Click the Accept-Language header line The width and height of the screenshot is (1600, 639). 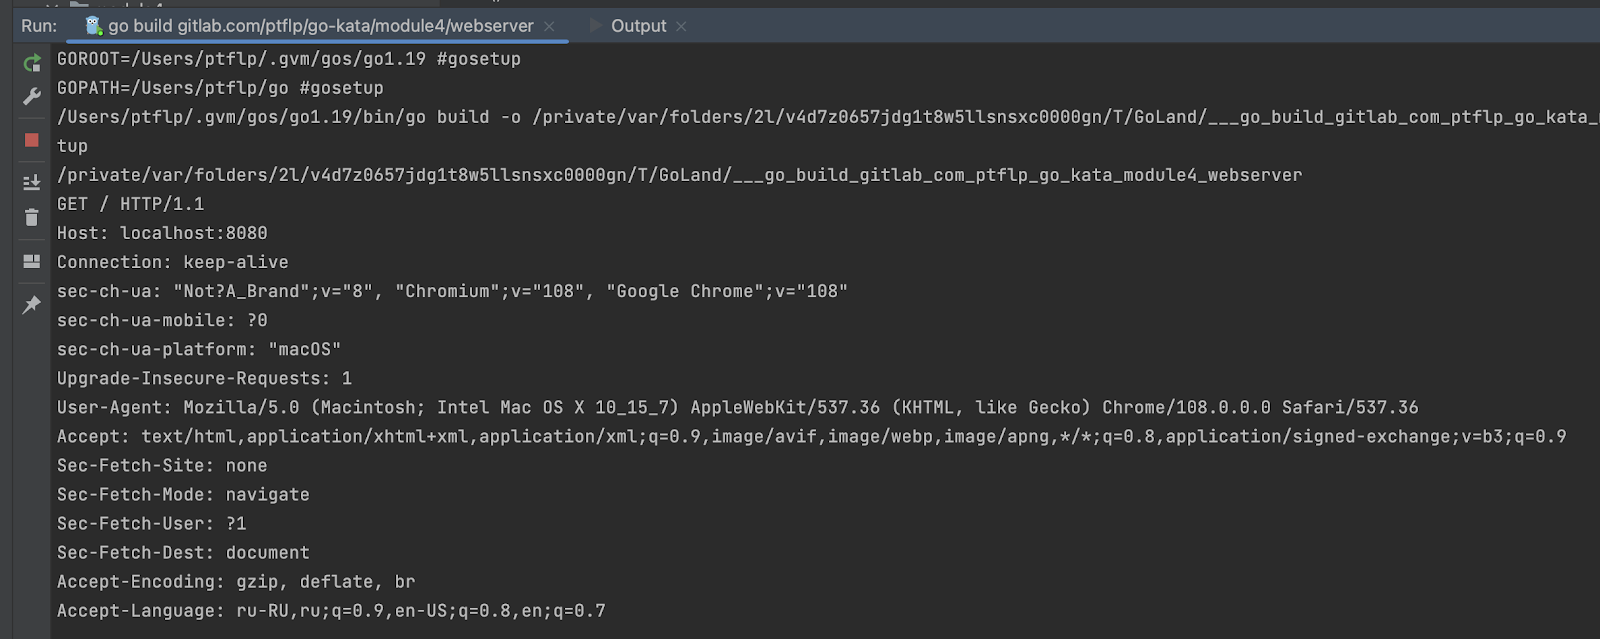331,610
